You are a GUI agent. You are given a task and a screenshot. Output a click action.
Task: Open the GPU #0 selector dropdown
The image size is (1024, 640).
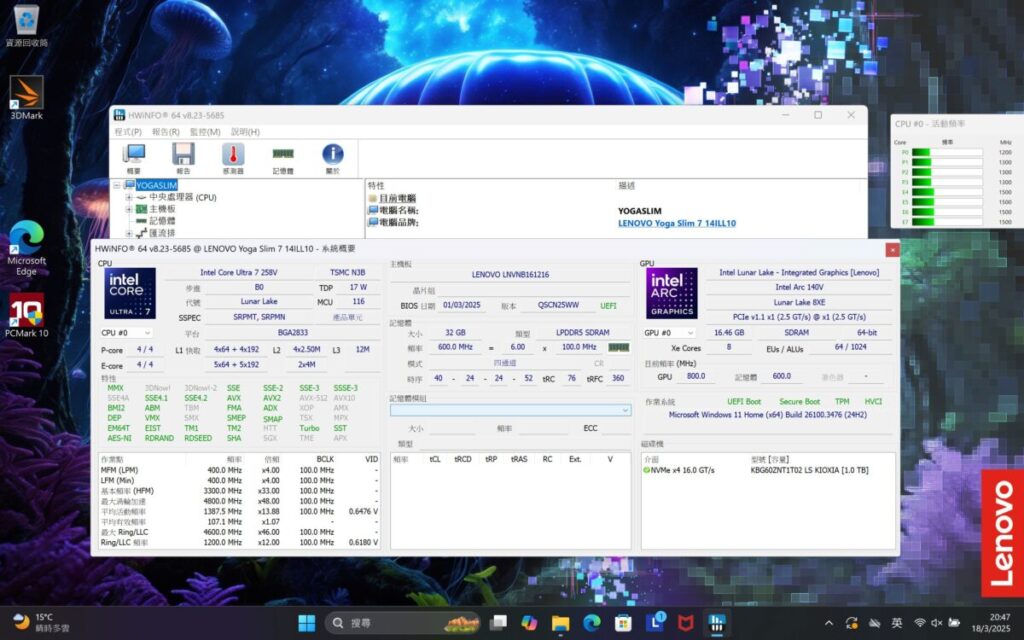click(669, 333)
